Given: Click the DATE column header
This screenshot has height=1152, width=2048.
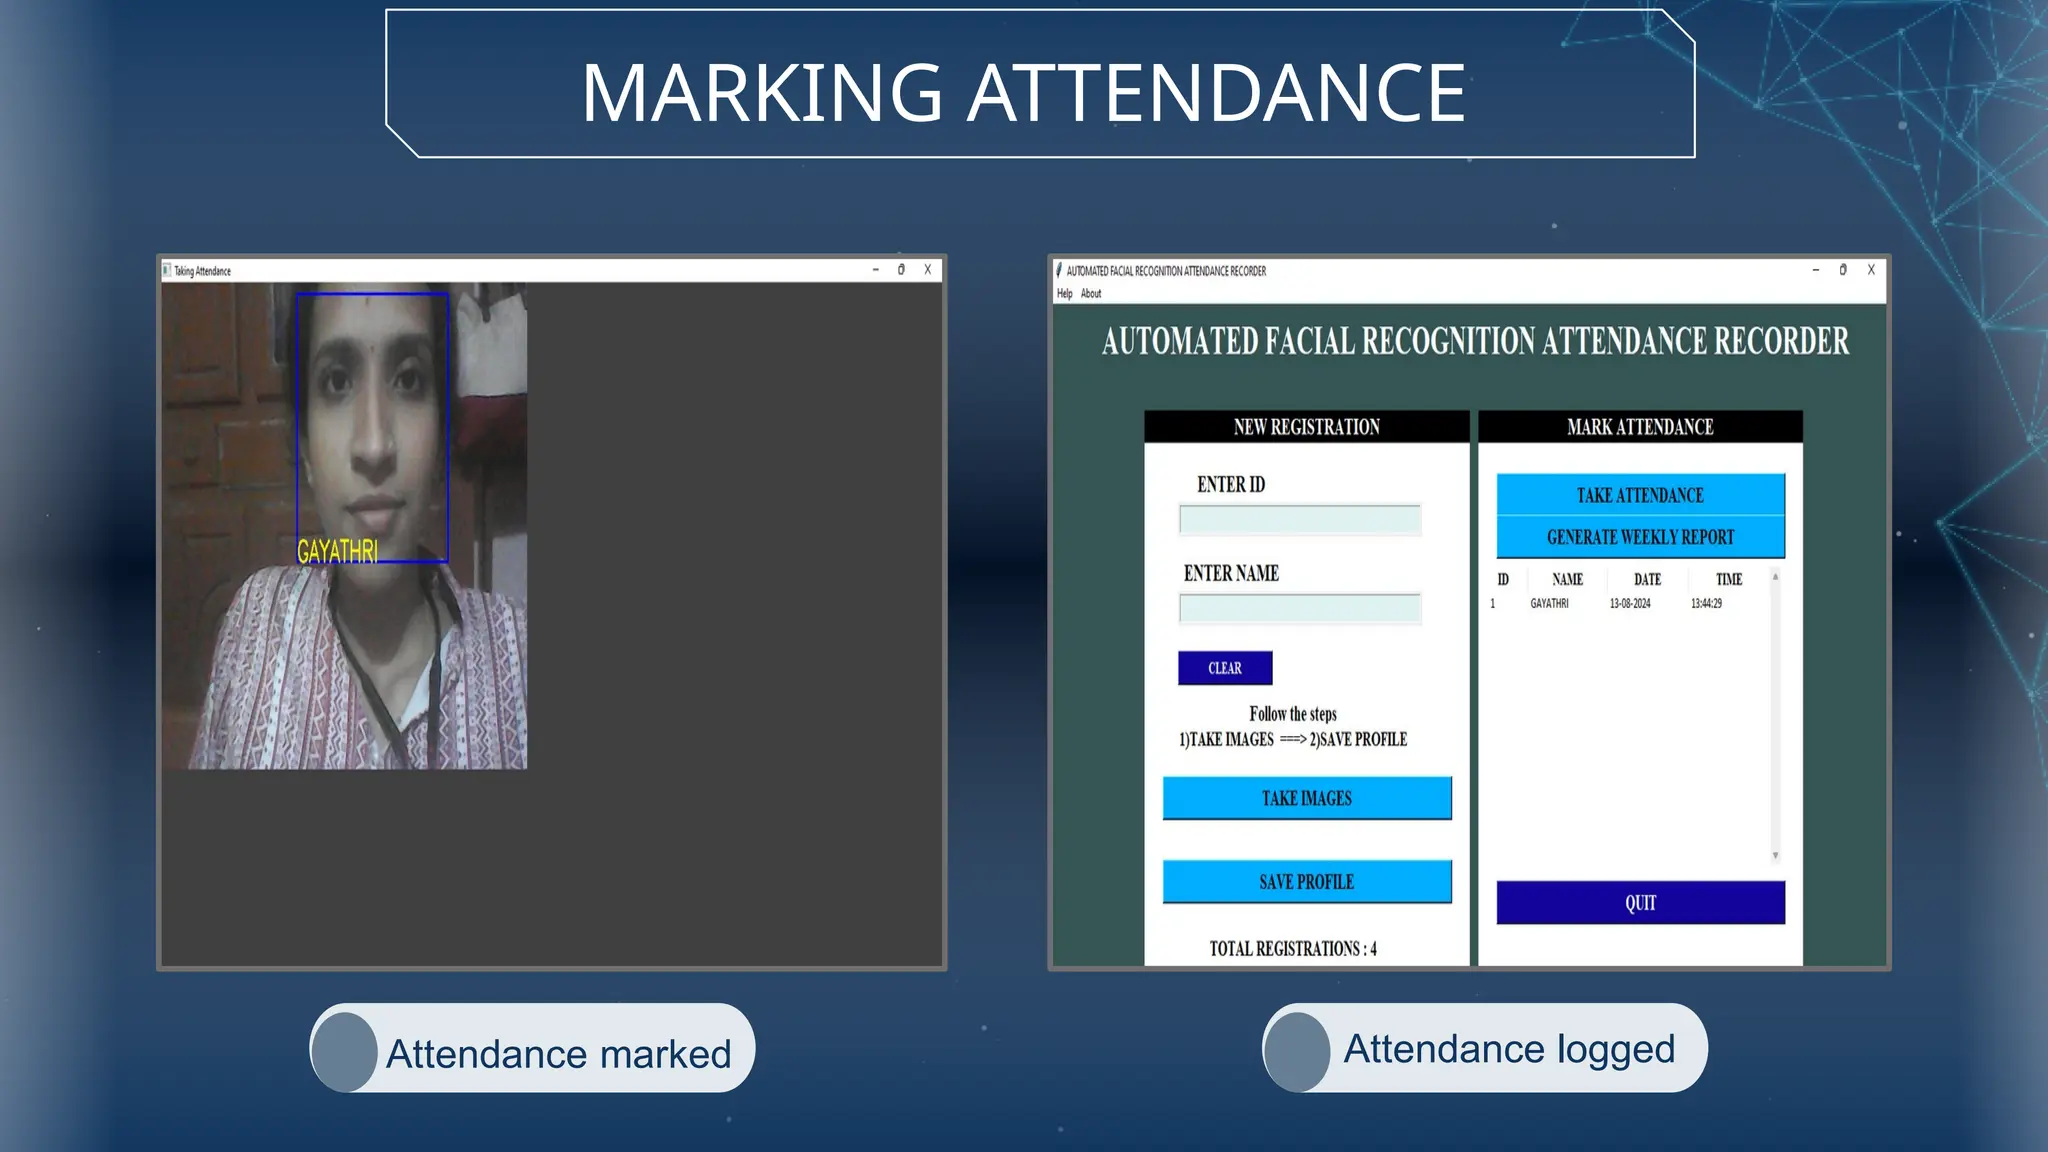Looking at the screenshot, I should (x=1647, y=580).
